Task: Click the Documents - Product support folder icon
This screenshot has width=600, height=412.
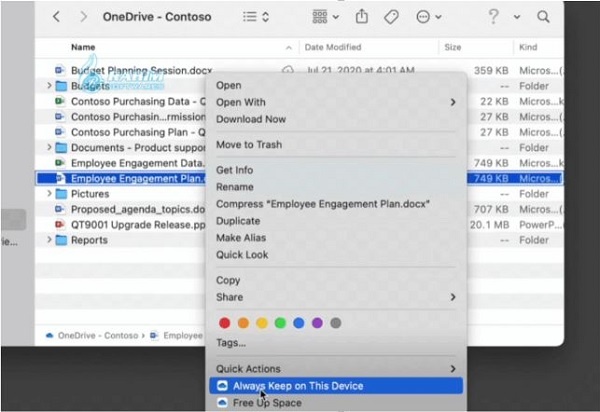Action: pyautogui.click(x=61, y=147)
